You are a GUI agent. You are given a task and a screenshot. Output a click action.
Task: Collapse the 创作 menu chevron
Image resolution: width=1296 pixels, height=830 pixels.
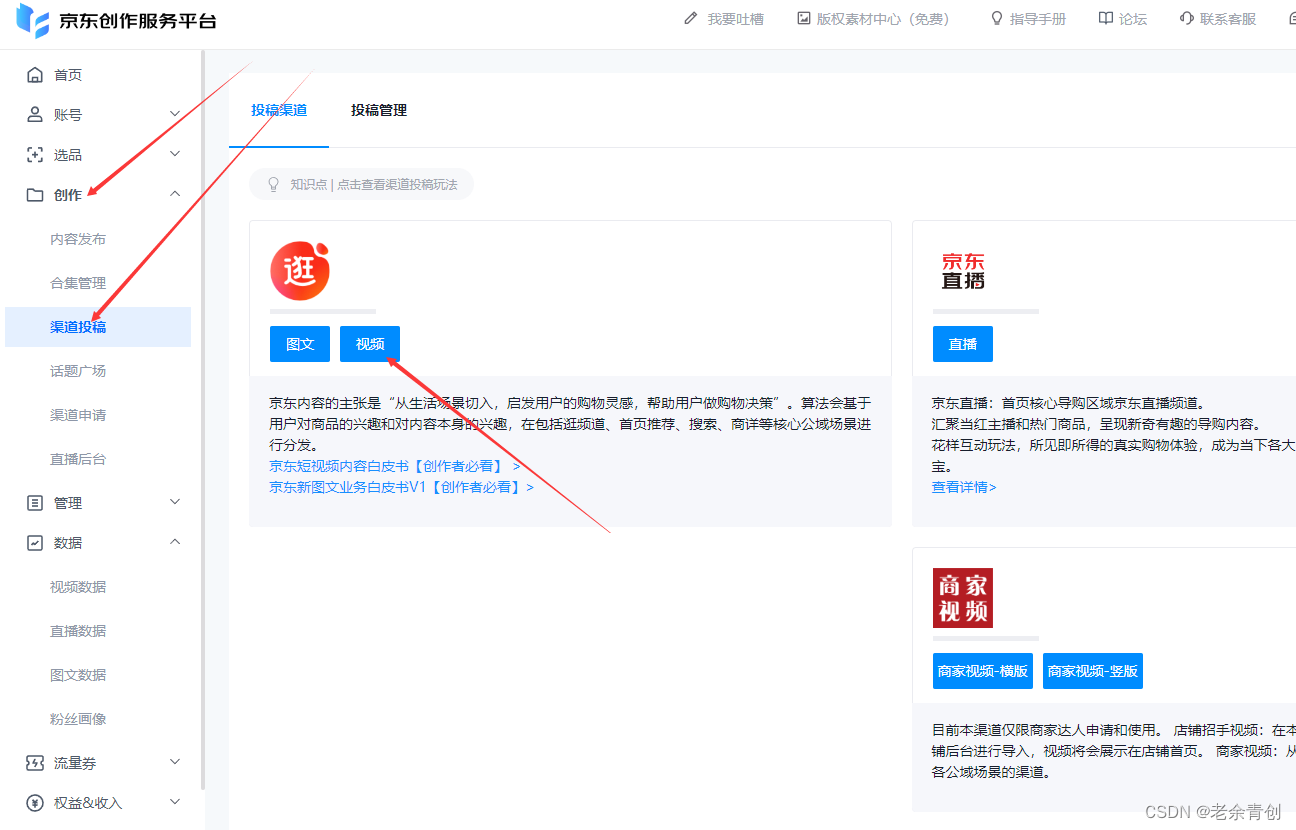(175, 194)
